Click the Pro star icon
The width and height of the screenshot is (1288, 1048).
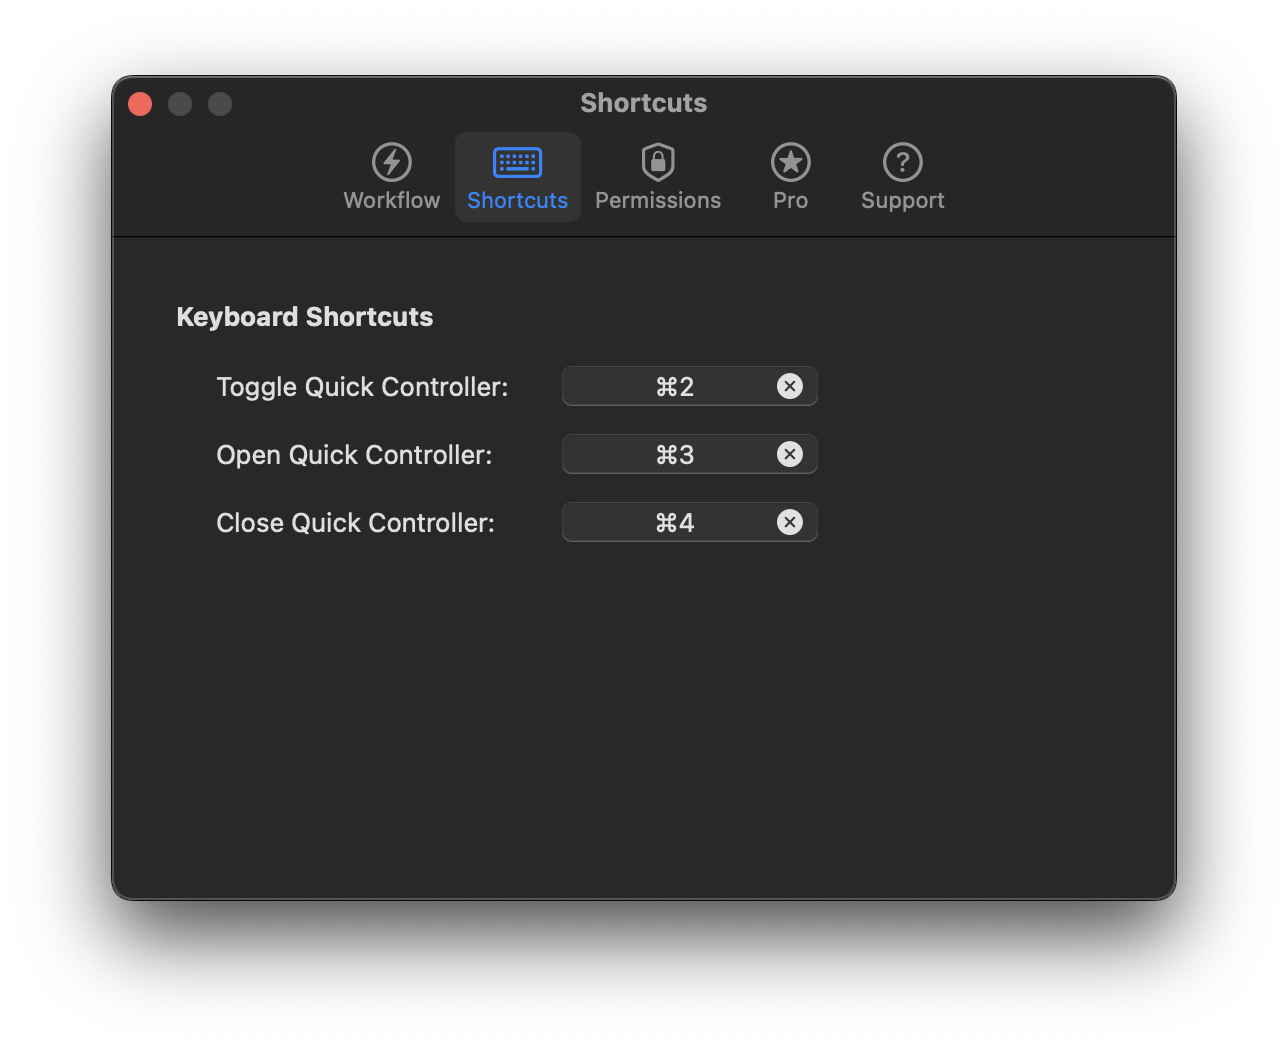click(790, 162)
